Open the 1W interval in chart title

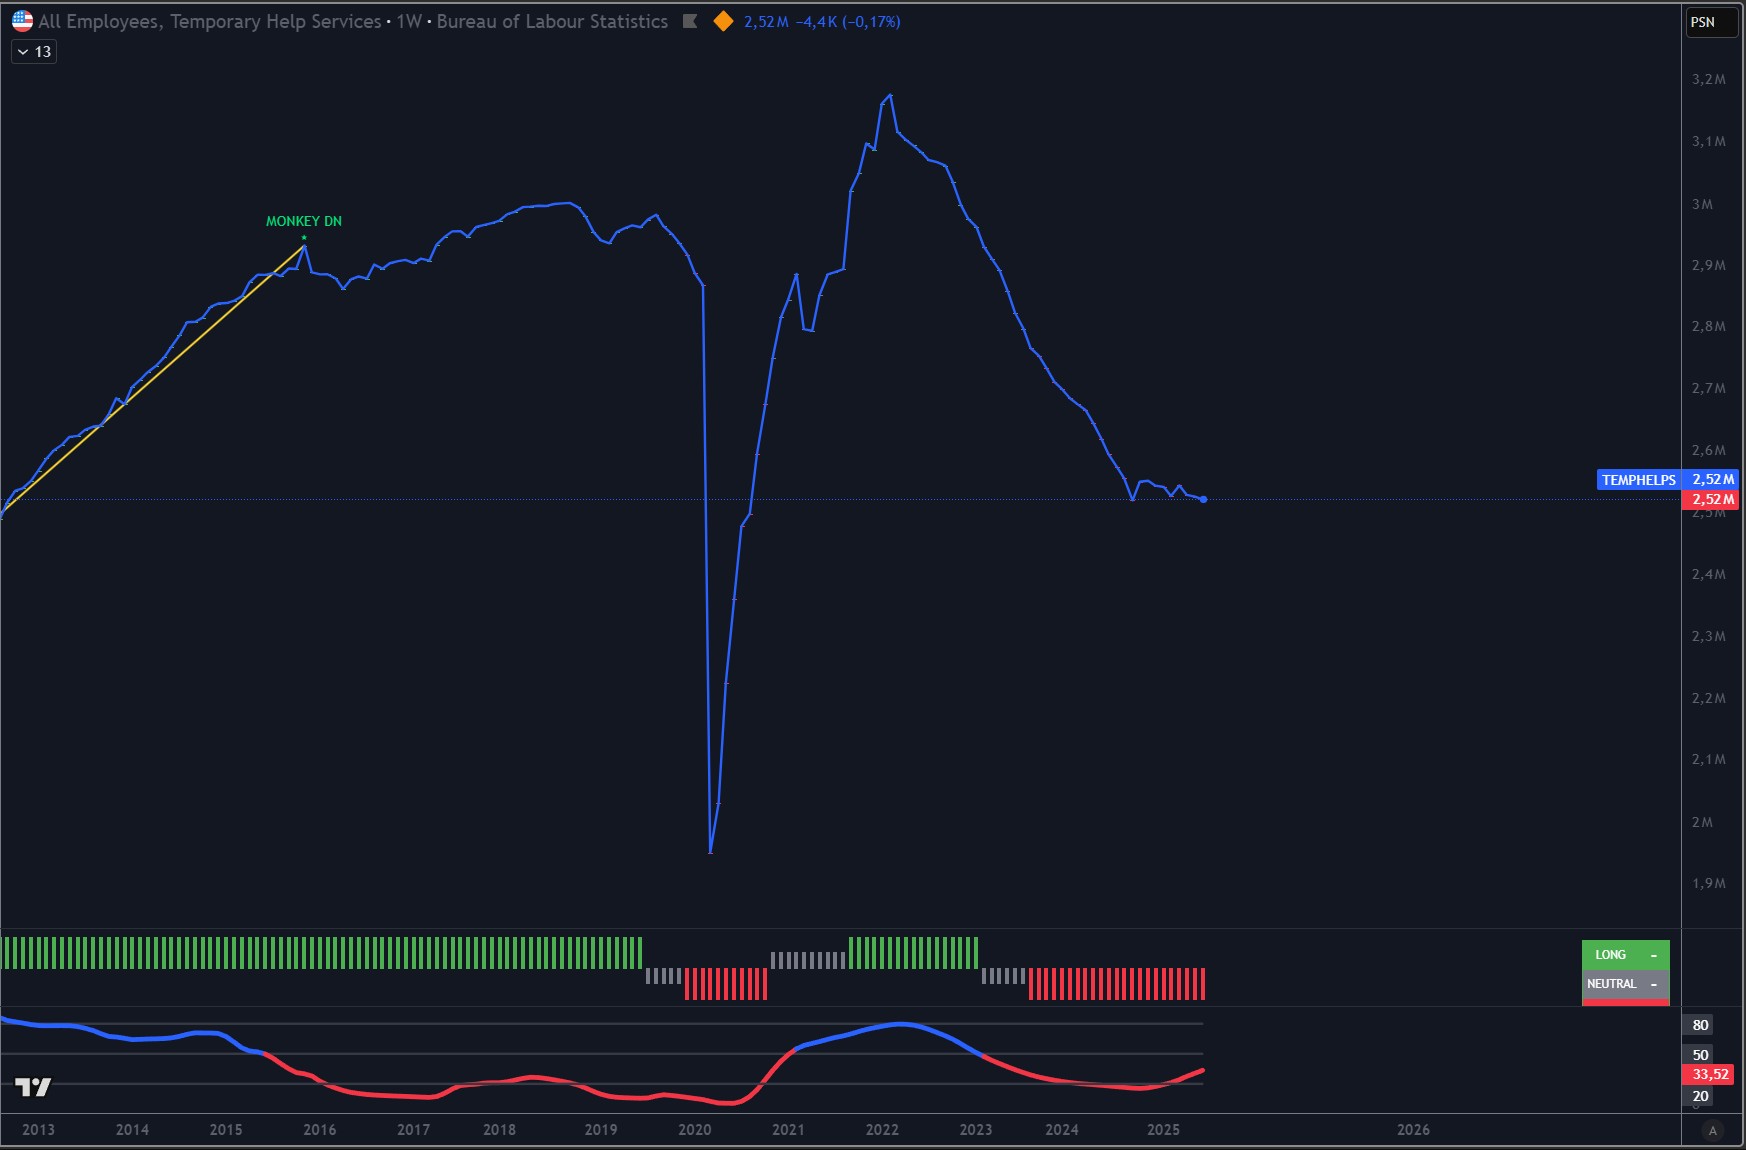(x=409, y=21)
